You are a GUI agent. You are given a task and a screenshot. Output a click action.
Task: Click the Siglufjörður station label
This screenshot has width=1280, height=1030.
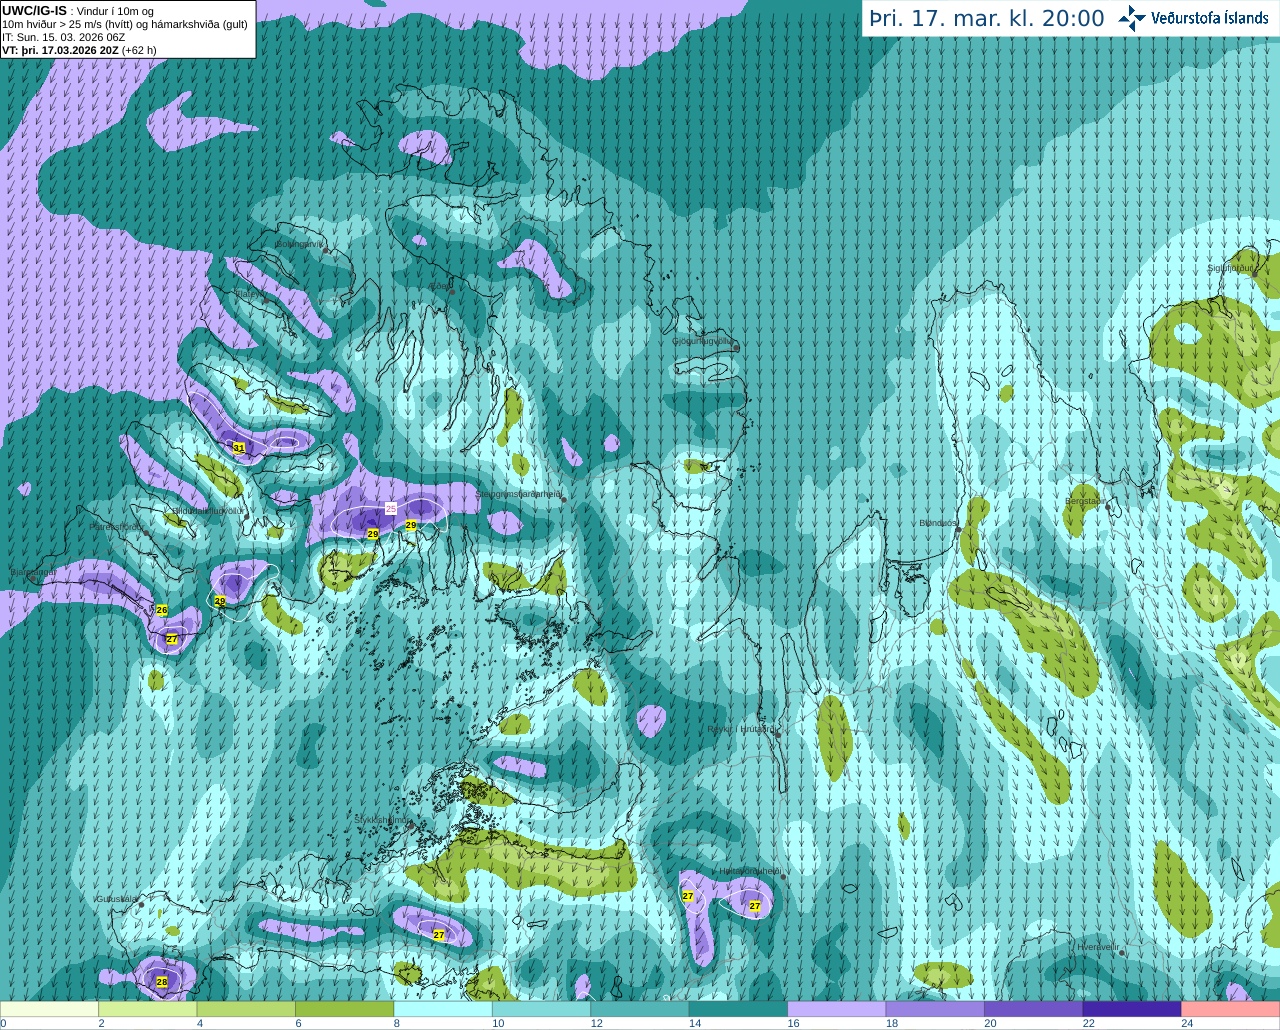pyautogui.click(x=1230, y=267)
